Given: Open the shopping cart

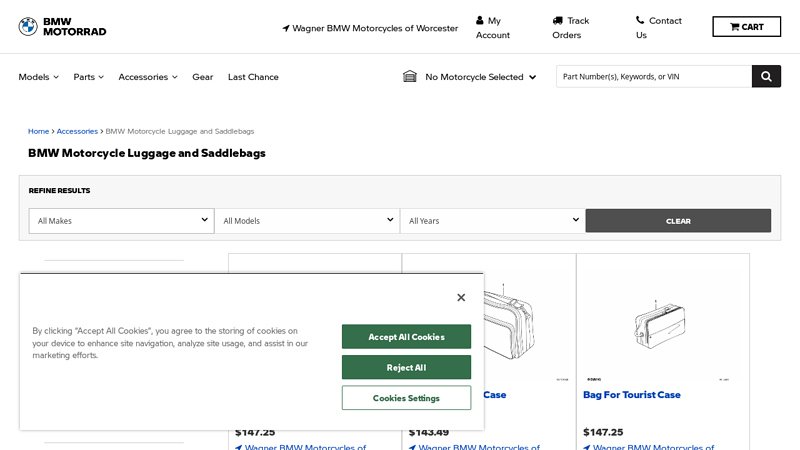Looking at the screenshot, I should click(x=746, y=27).
